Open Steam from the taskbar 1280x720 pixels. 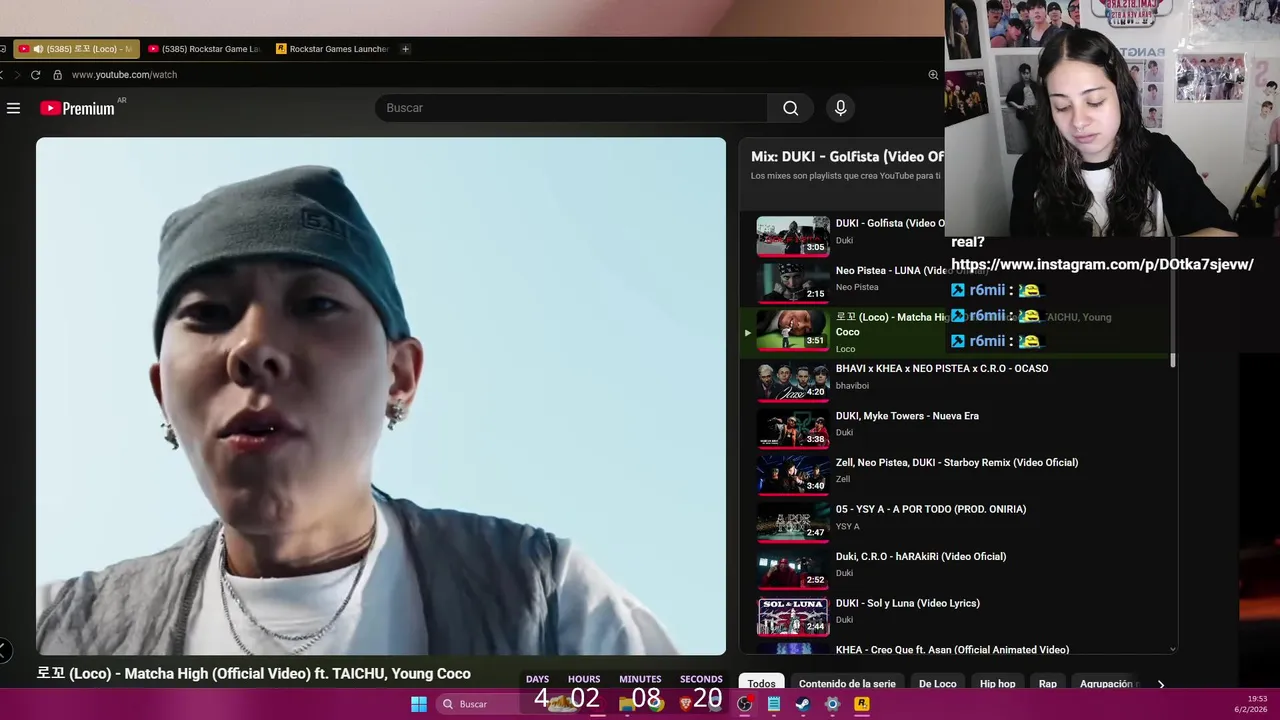tap(803, 704)
